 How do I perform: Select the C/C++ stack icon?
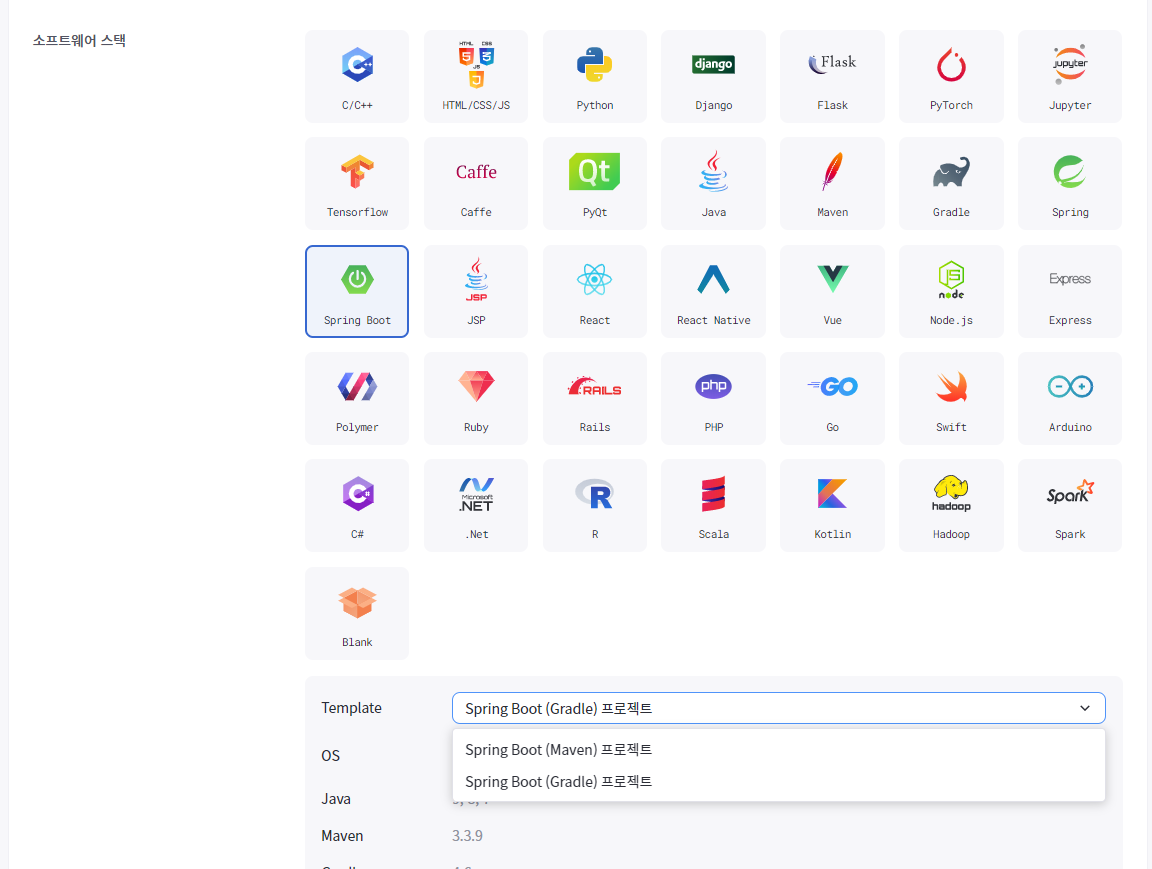click(357, 76)
